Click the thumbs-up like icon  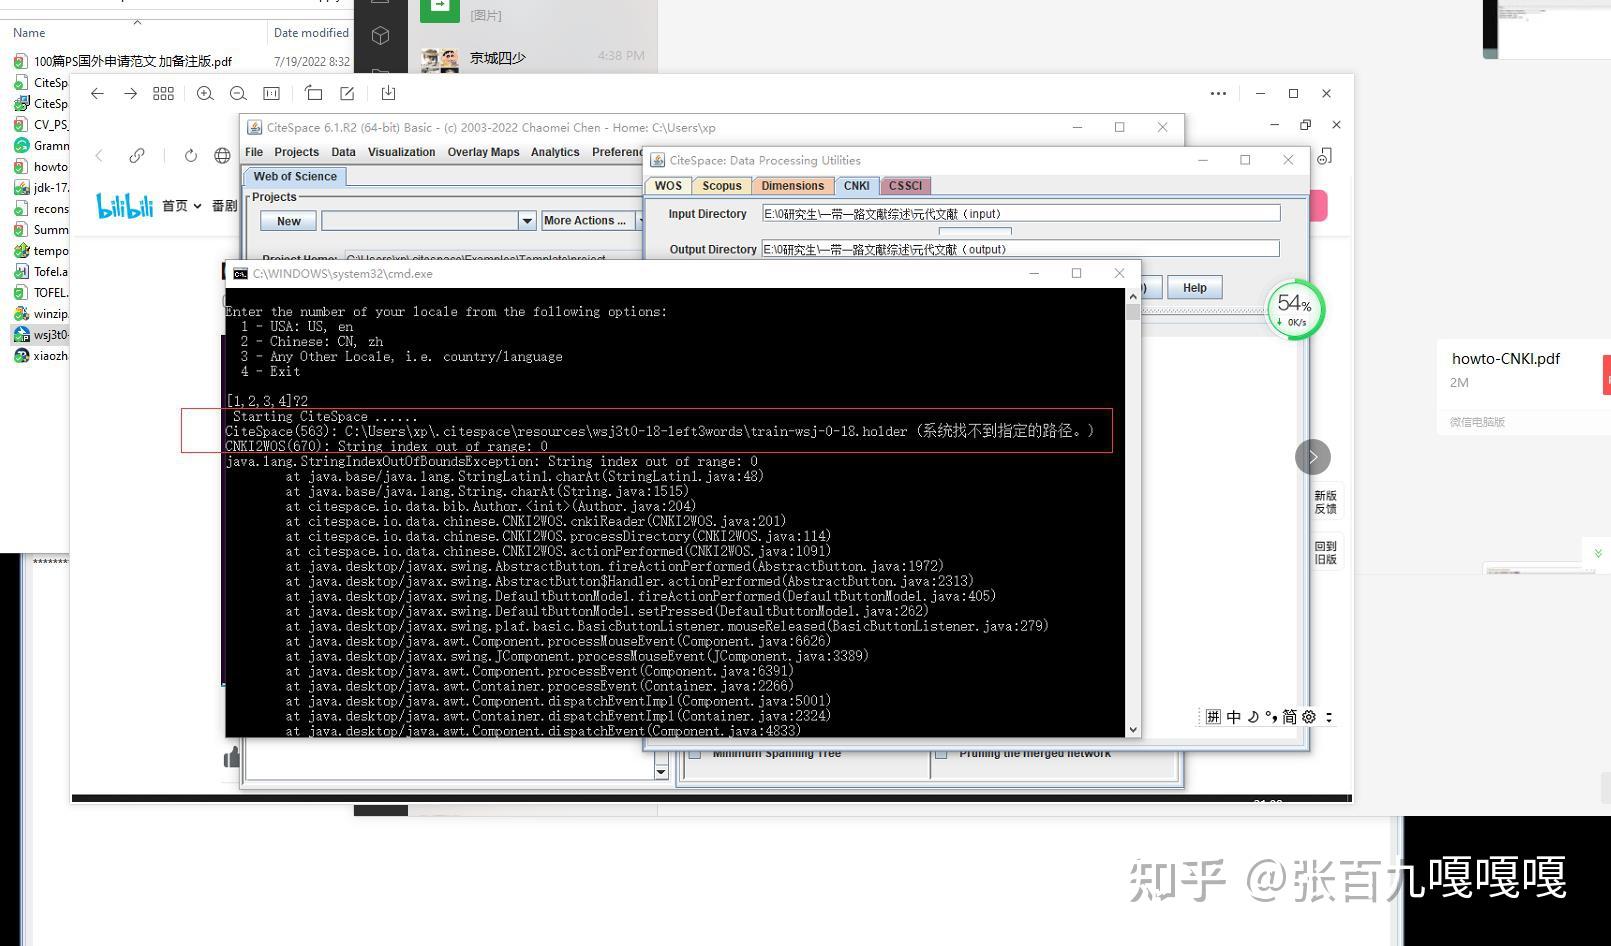tap(231, 757)
